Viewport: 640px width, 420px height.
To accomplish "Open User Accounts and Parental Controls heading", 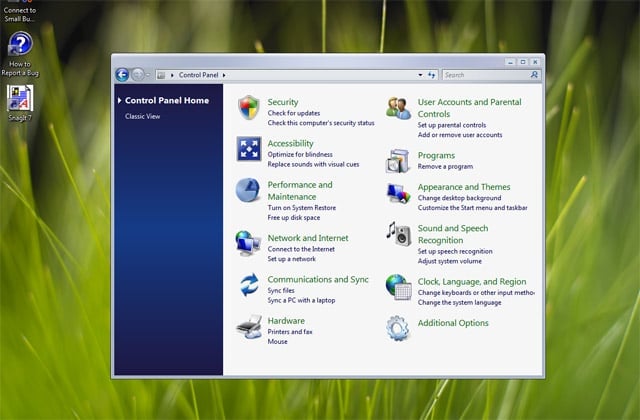I will [x=469, y=108].
